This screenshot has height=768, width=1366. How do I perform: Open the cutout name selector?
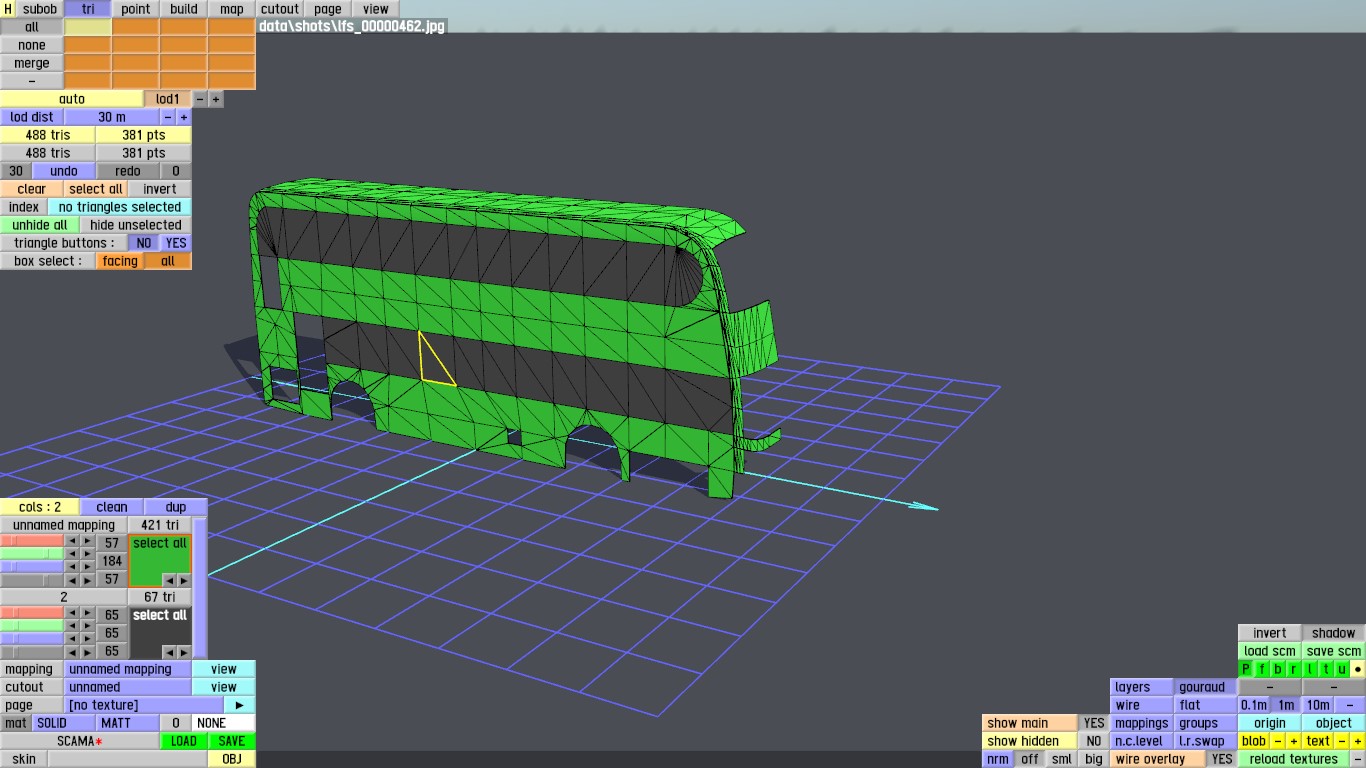(x=128, y=687)
